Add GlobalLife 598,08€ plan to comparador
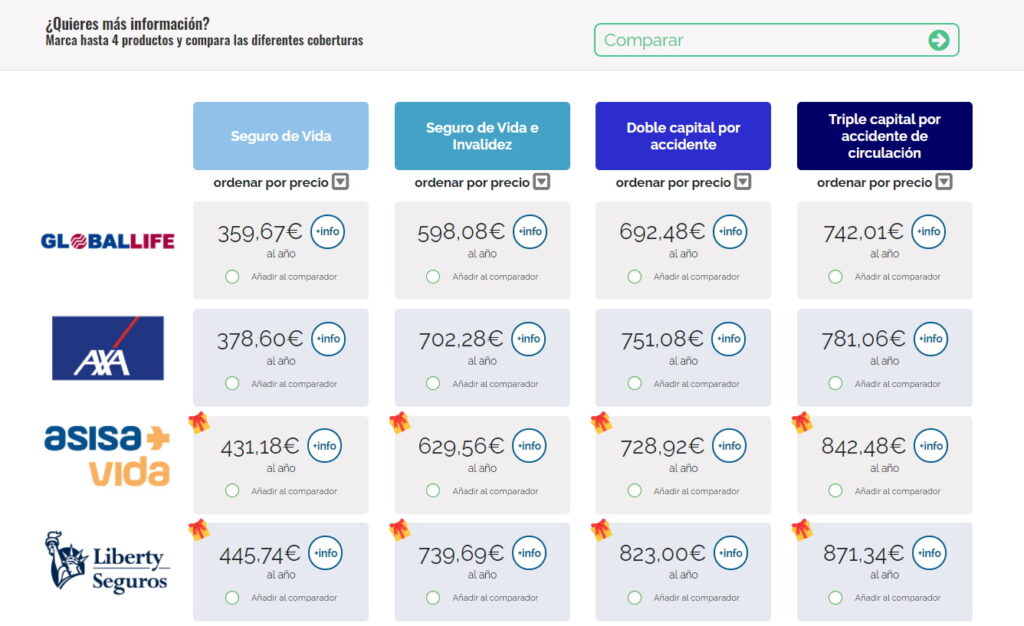The image size is (1024, 626). [433, 277]
